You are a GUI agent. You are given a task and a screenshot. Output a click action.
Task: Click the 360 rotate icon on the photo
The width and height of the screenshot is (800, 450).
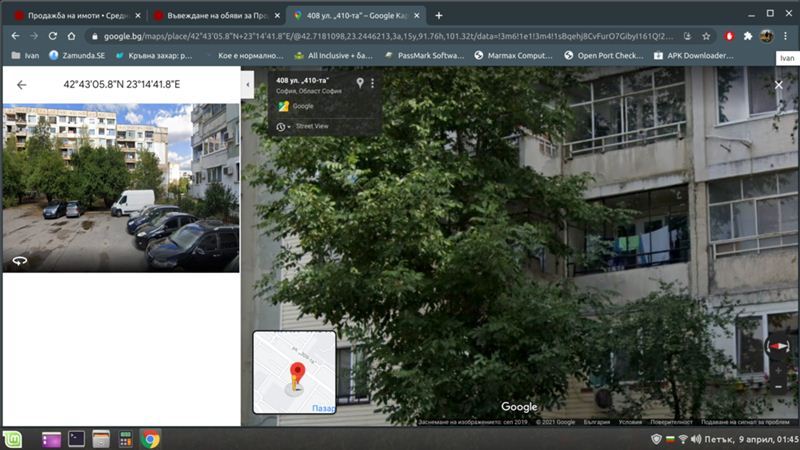pyautogui.click(x=18, y=261)
